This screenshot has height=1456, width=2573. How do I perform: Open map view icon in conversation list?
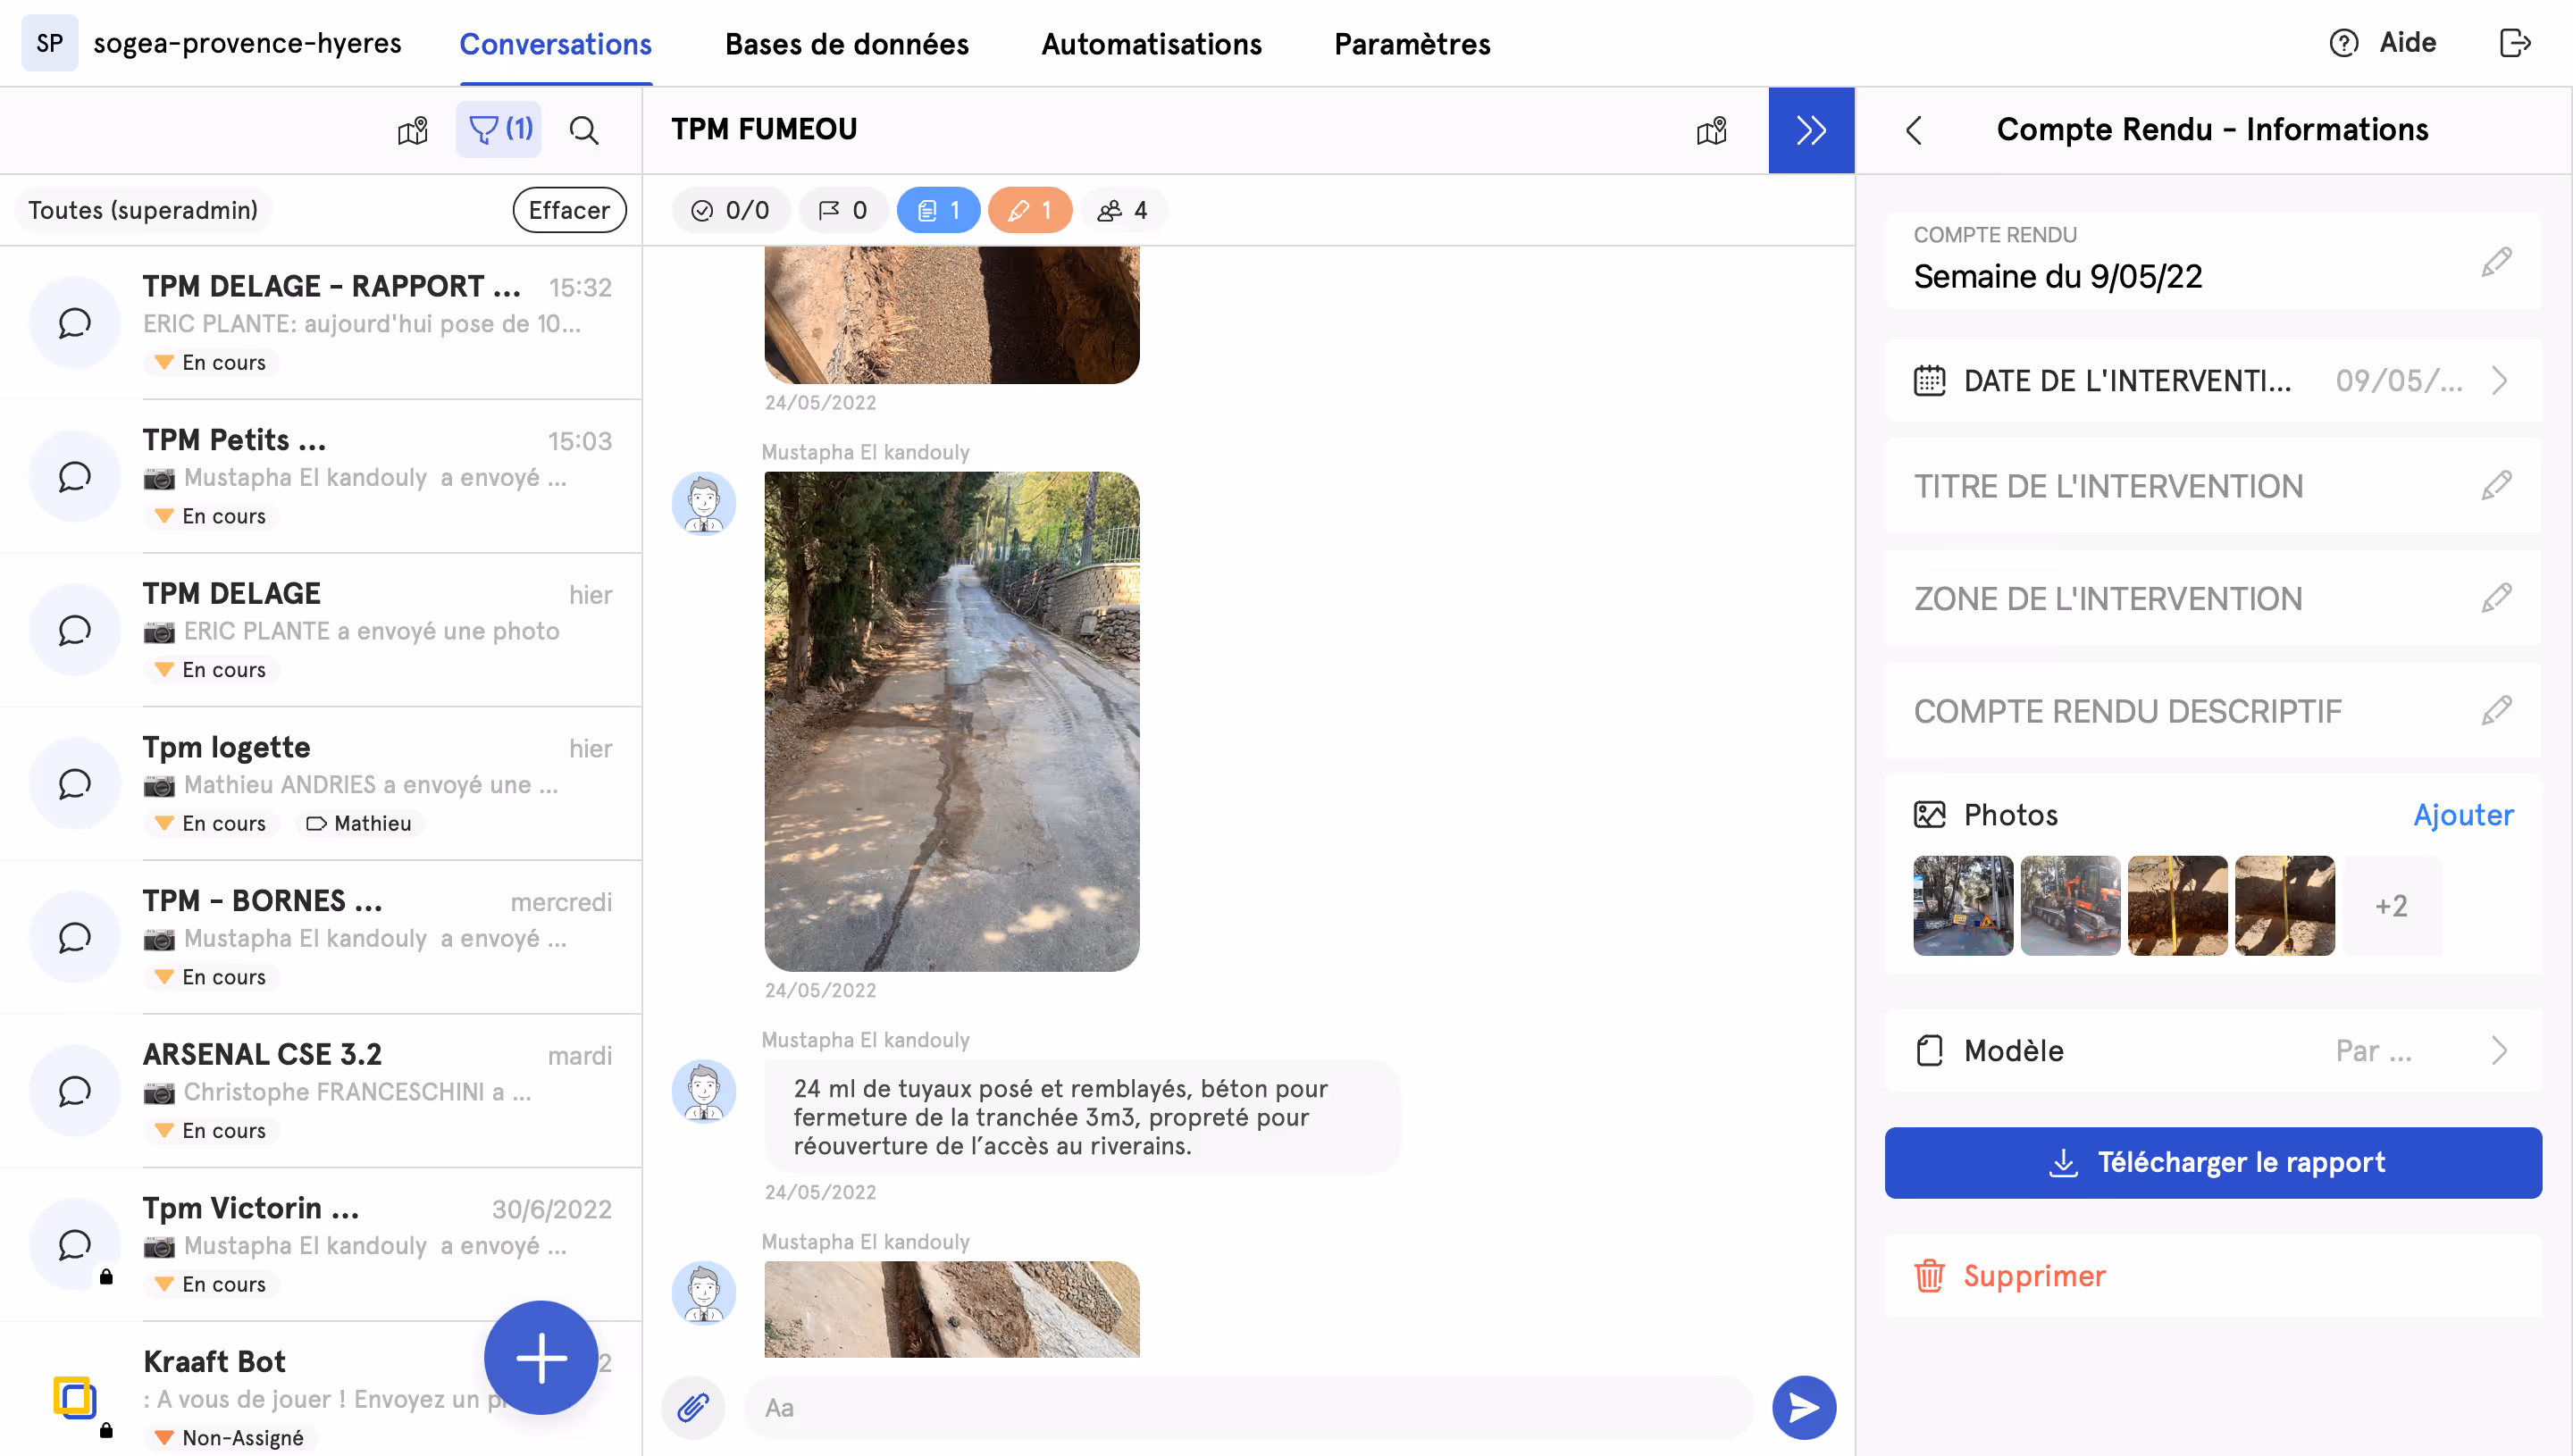click(x=413, y=130)
